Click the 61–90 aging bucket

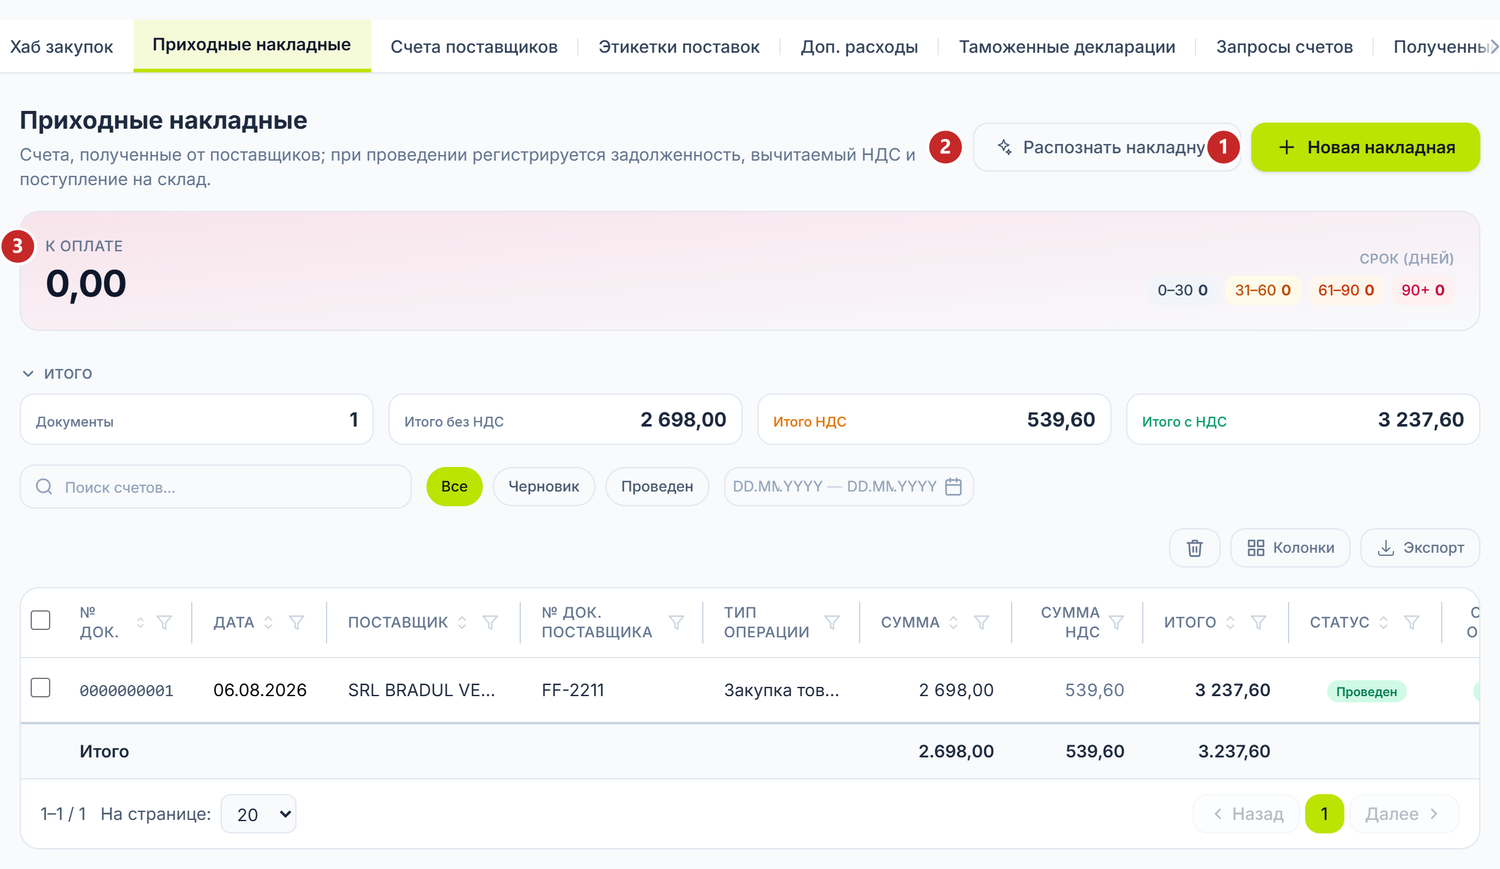tap(1346, 290)
